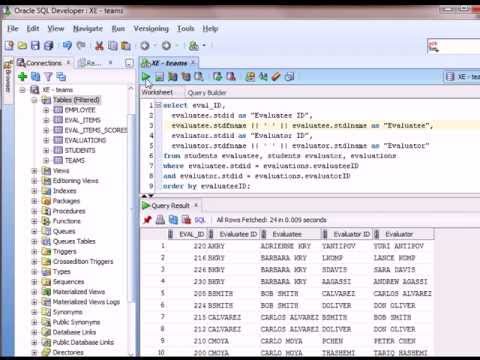This screenshot has height=360, width=480.
Task: Click the Save All icon
Action: 49,45
